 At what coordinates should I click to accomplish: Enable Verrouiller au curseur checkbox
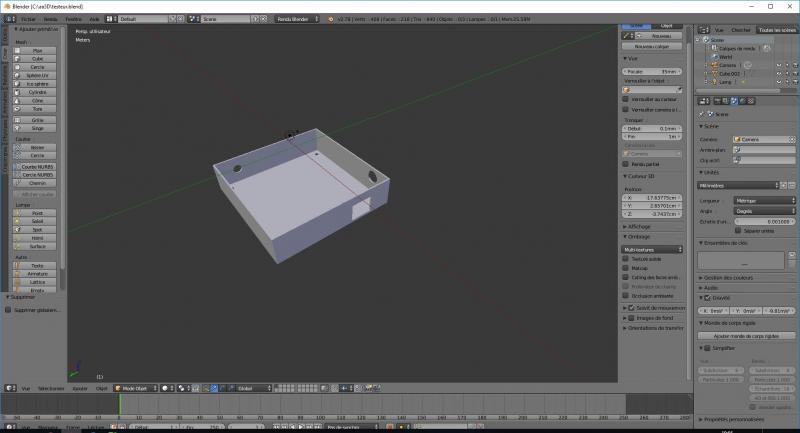coord(626,99)
